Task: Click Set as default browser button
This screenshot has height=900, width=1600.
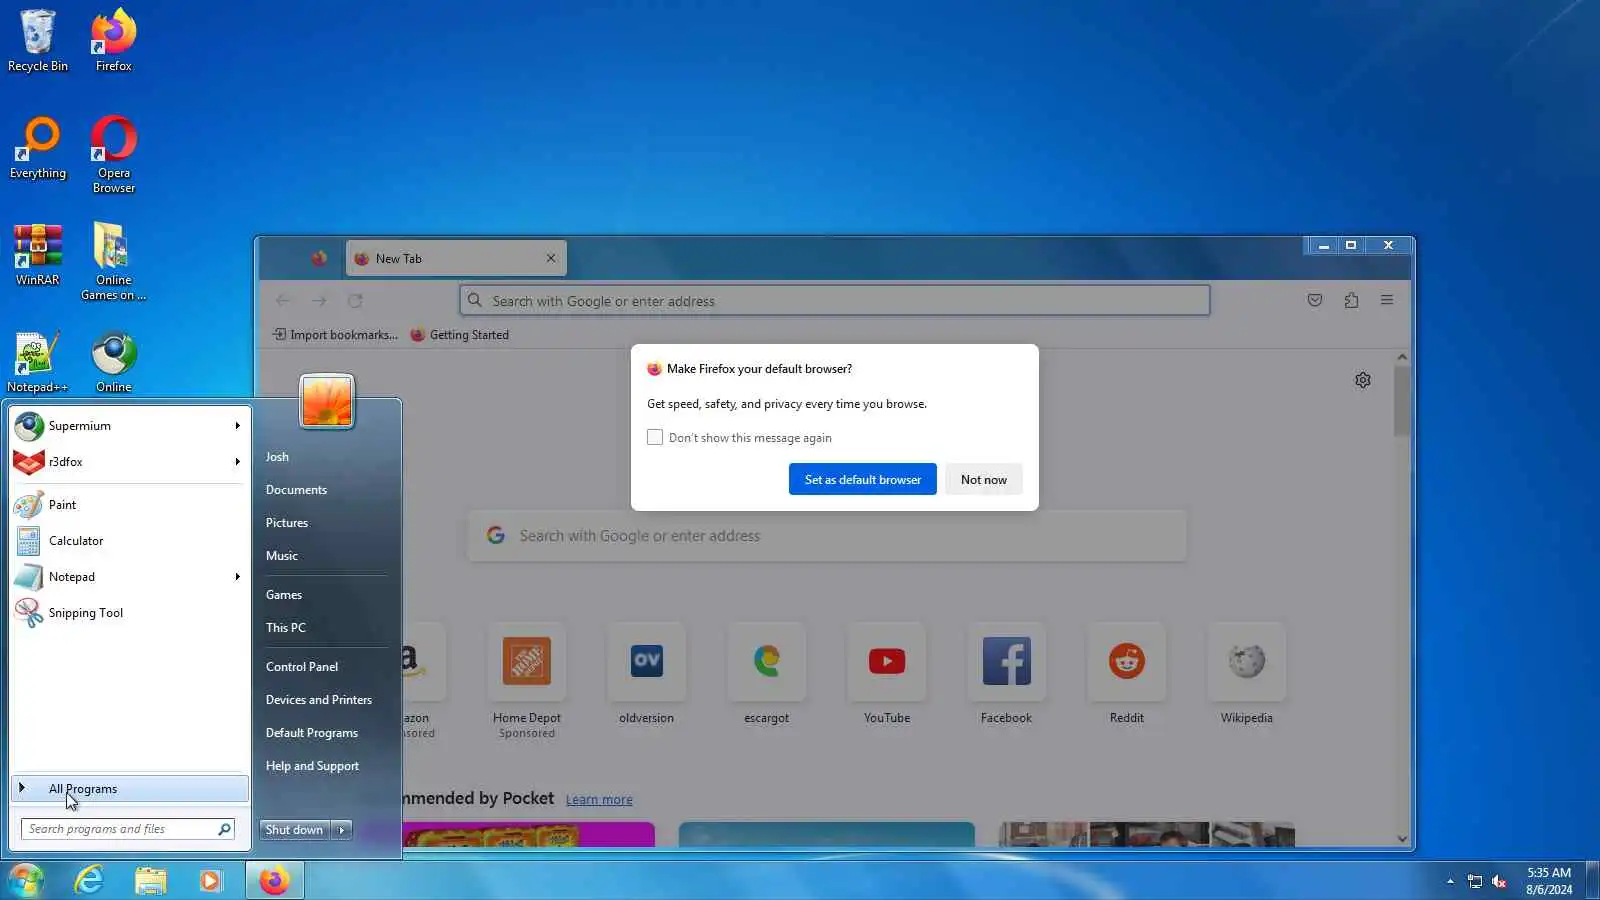Action: (863, 479)
